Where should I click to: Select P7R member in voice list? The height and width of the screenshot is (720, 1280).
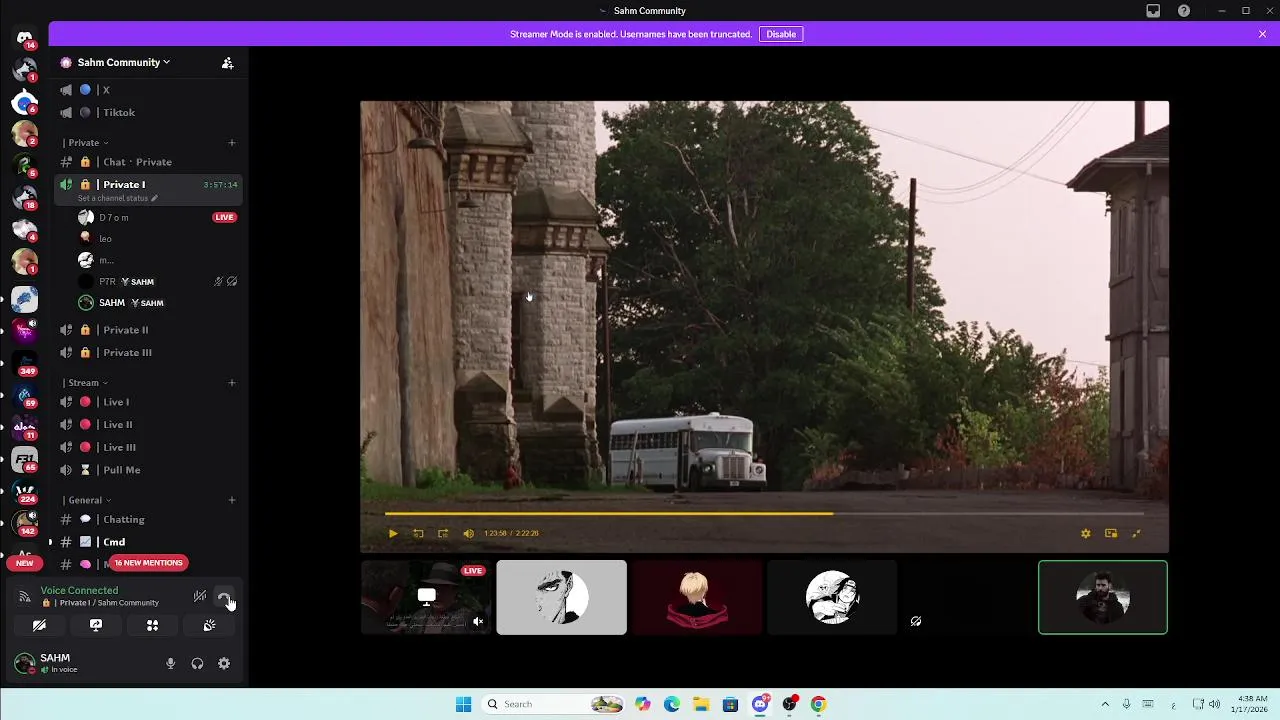click(x=156, y=282)
